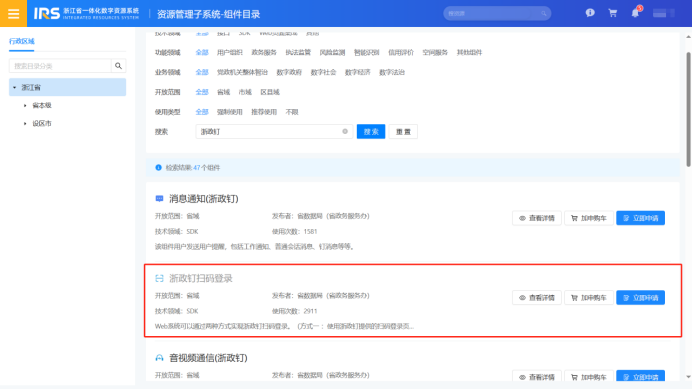Check notifications via the bell icon
The height and width of the screenshot is (390, 693).
(635, 13)
